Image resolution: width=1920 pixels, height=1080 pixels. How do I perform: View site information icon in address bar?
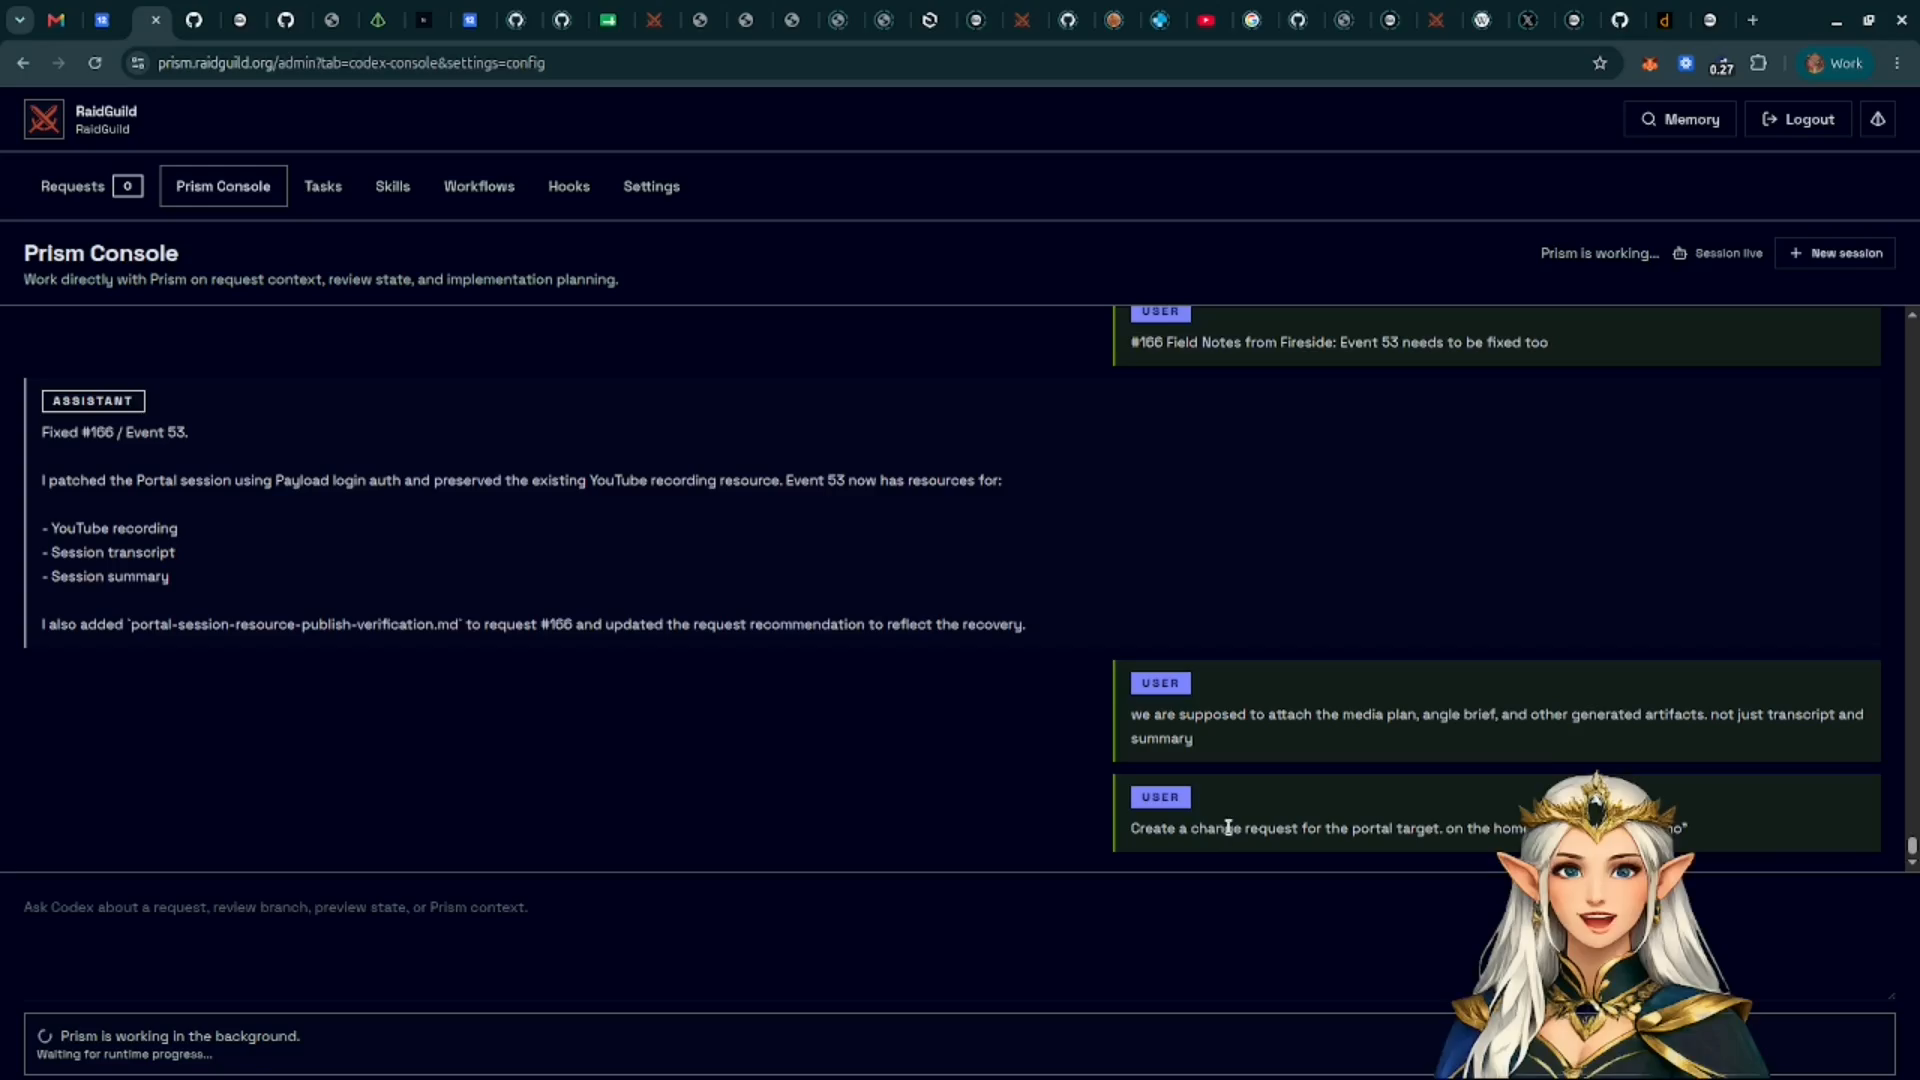pos(138,63)
